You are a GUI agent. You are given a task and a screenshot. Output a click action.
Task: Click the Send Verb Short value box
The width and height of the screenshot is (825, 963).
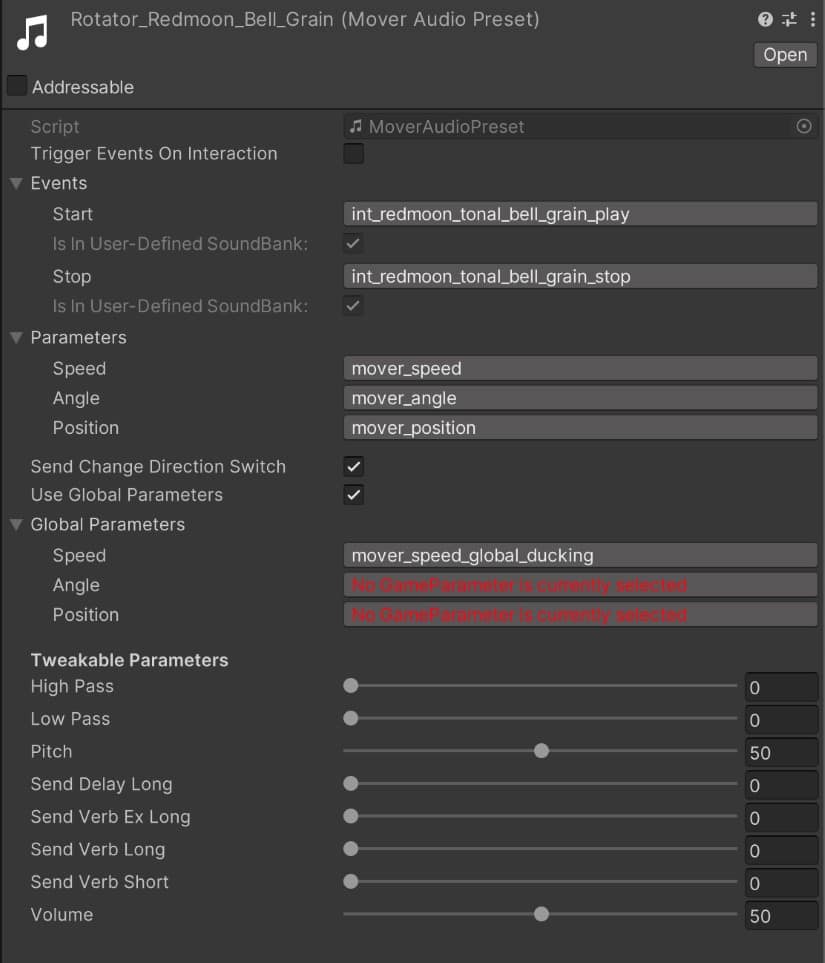(x=781, y=883)
